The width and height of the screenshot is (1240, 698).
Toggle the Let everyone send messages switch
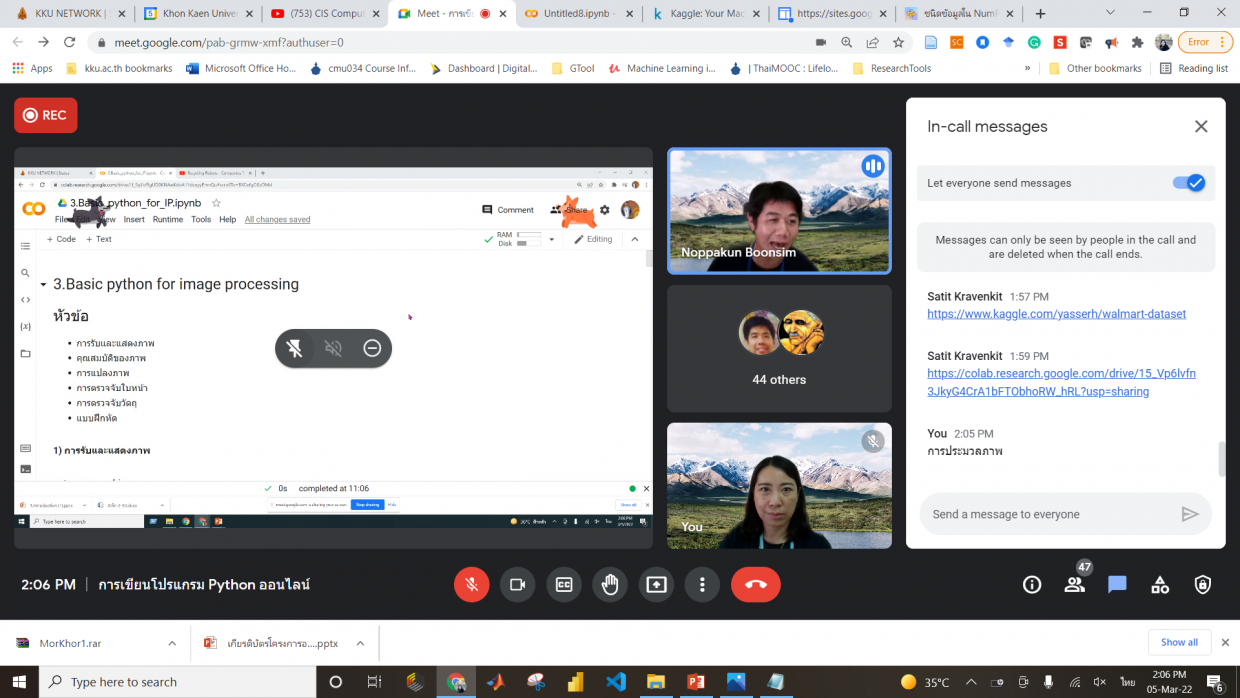pyautogui.click(x=1188, y=183)
